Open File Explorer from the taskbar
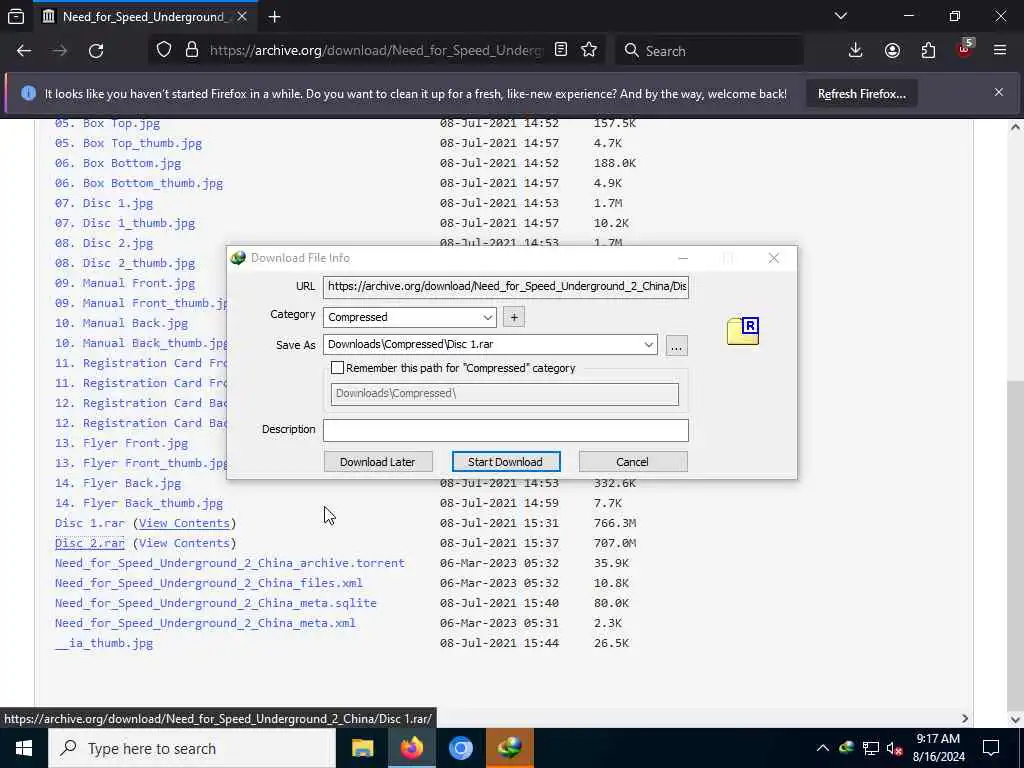Image resolution: width=1024 pixels, height=768 pixels. point(362,748)
